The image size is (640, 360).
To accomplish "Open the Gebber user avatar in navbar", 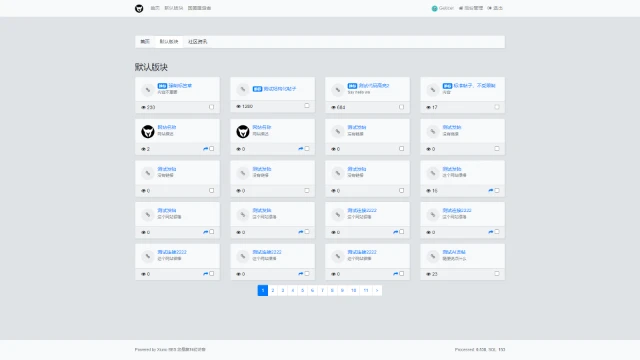I will pos(434,8).
